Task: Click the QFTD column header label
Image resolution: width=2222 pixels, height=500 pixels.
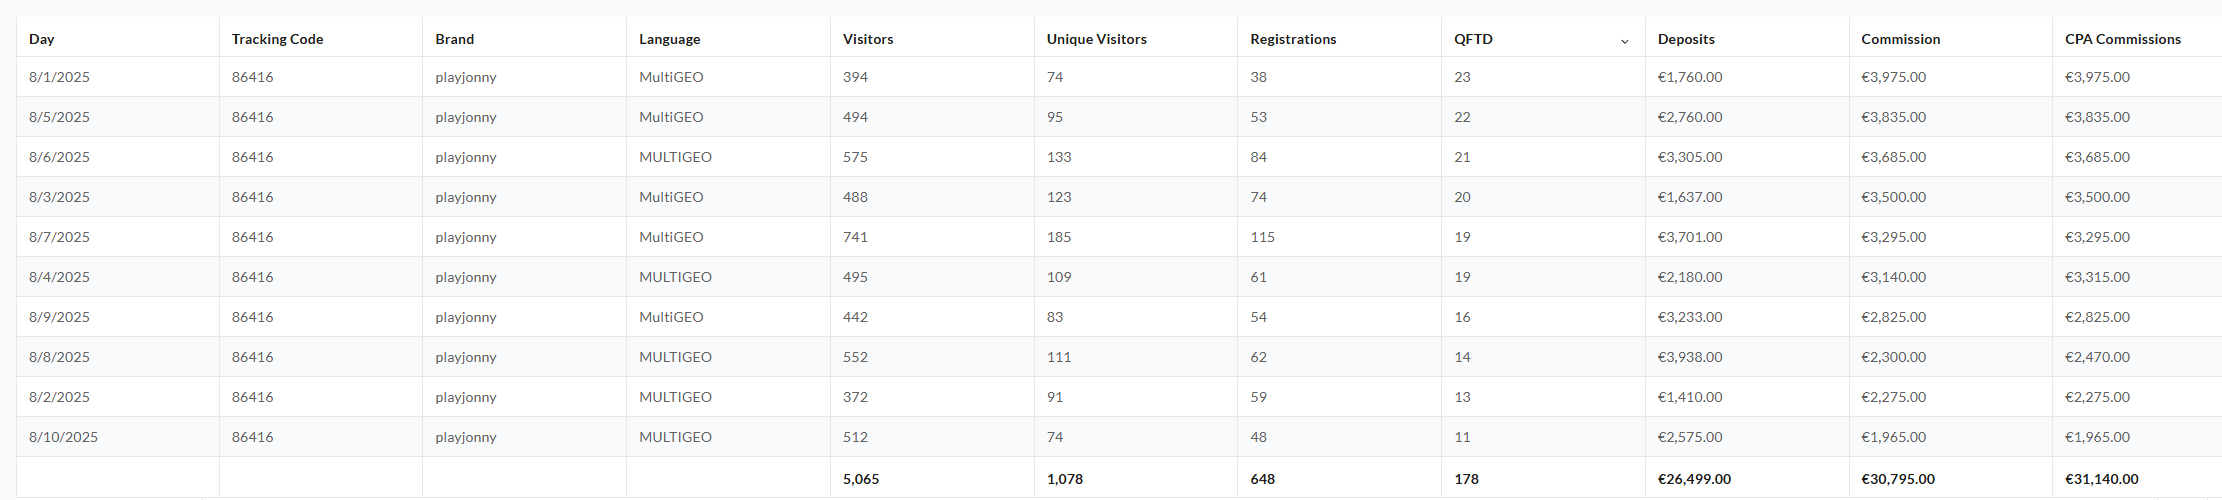Action: tap(1473, 39)
